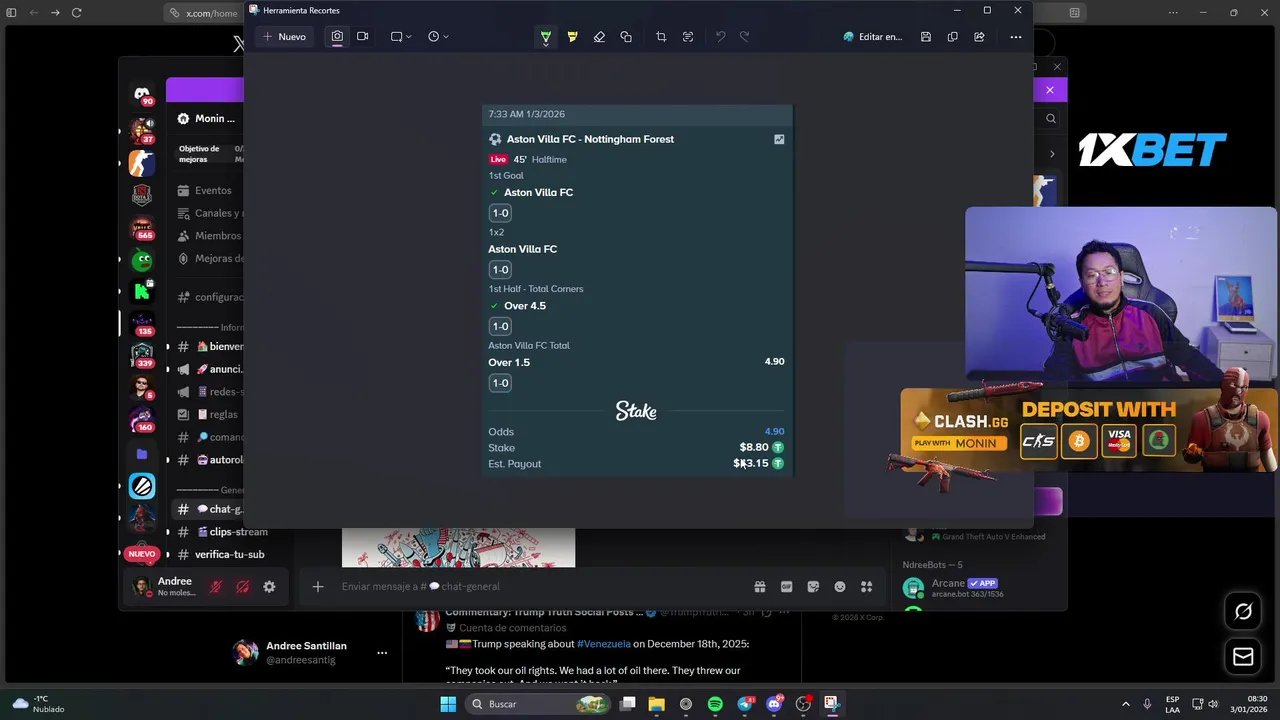1280x720 pixels.
Task: Select the eraser tool
Action: [x=599, y=37]
